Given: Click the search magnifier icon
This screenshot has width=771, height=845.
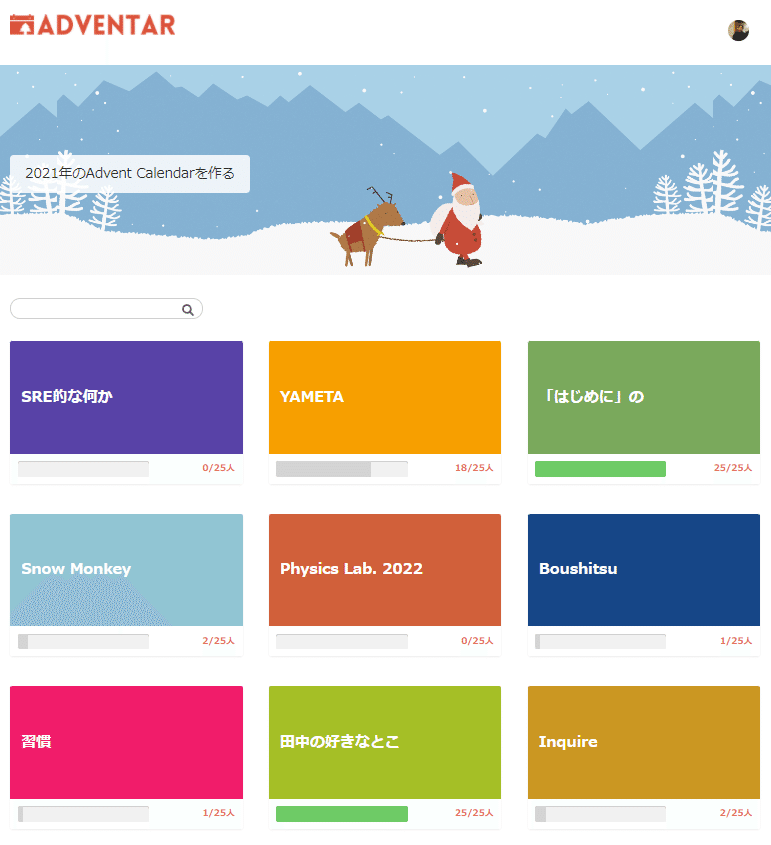Looking at the screenshot, I should 187,309.
